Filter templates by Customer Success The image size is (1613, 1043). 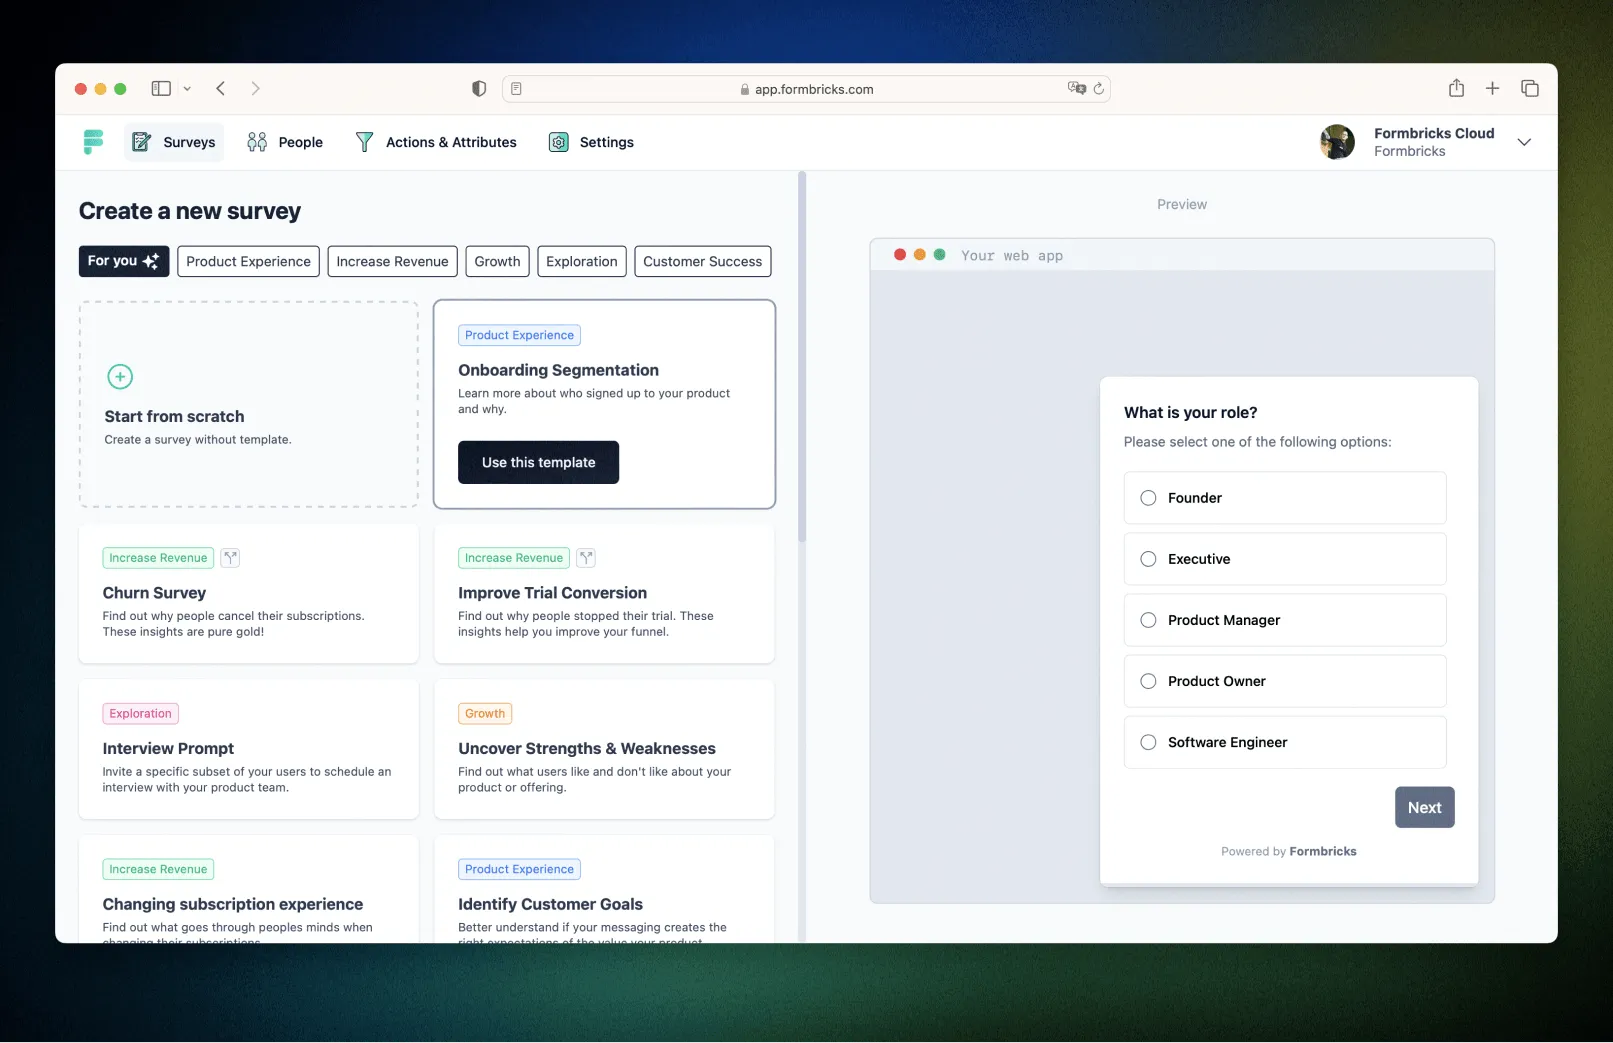tap(702, 261)
